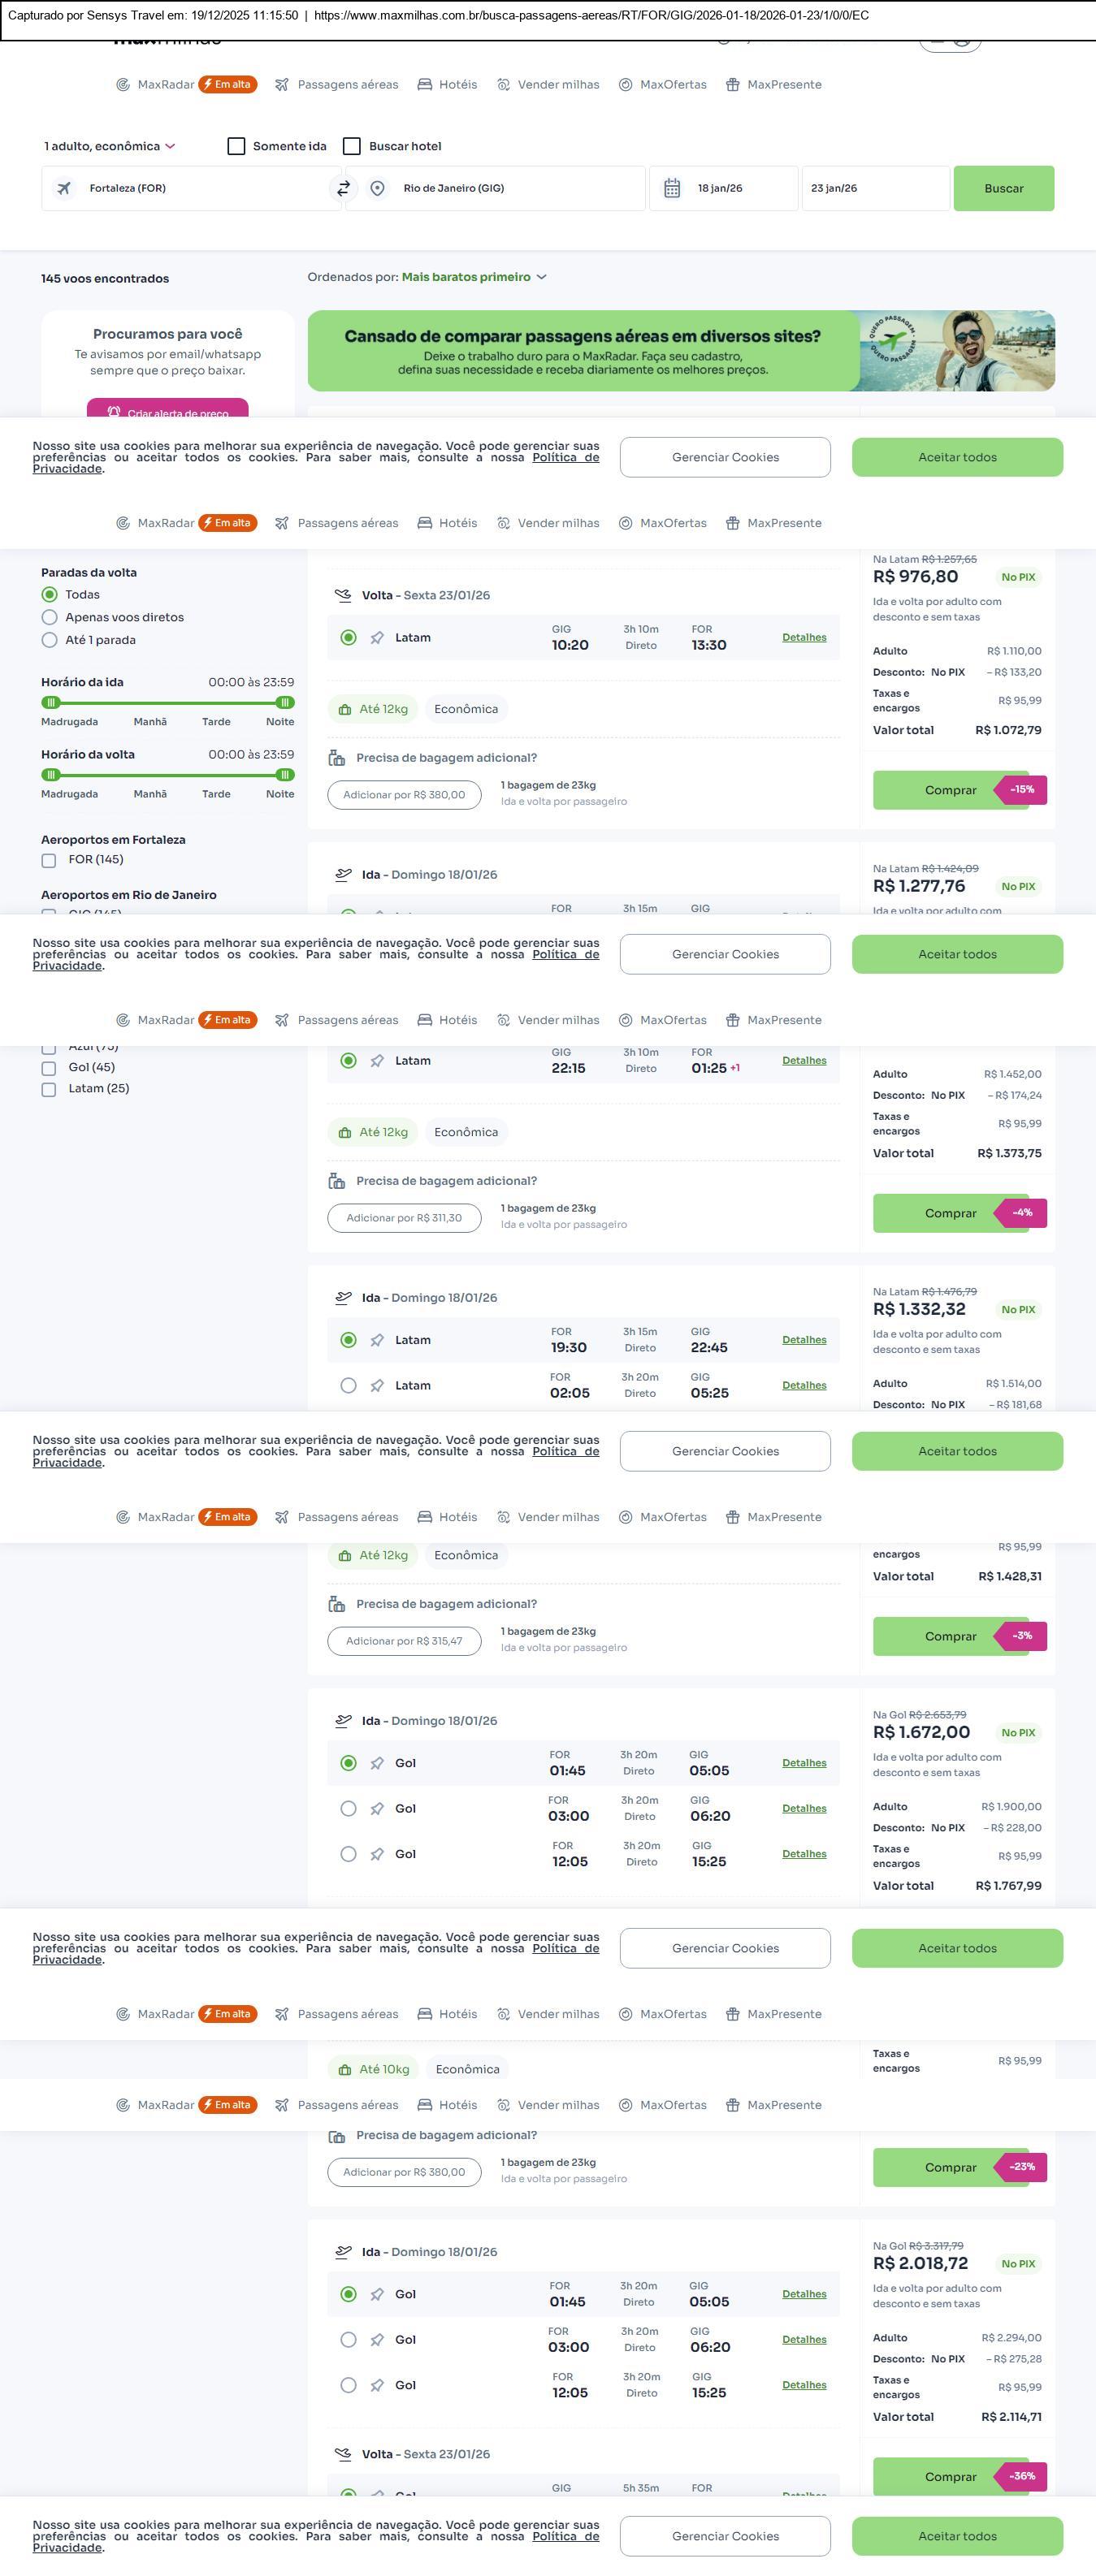Swap origin and destination airports
Image resolution: width=1096 pixels, height=2576 pixels.
pos(343,188)
